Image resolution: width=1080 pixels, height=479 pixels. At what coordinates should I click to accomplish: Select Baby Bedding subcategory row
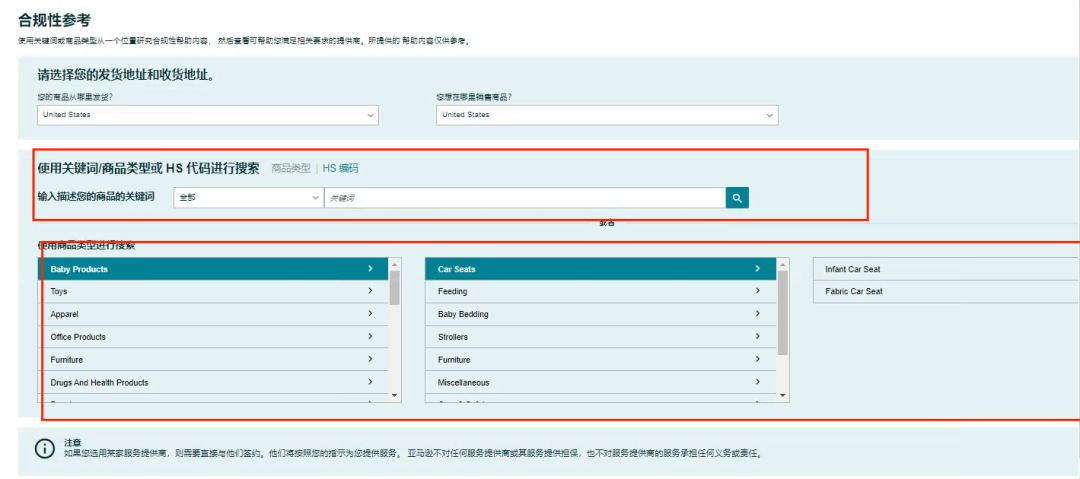click(601, 314)
